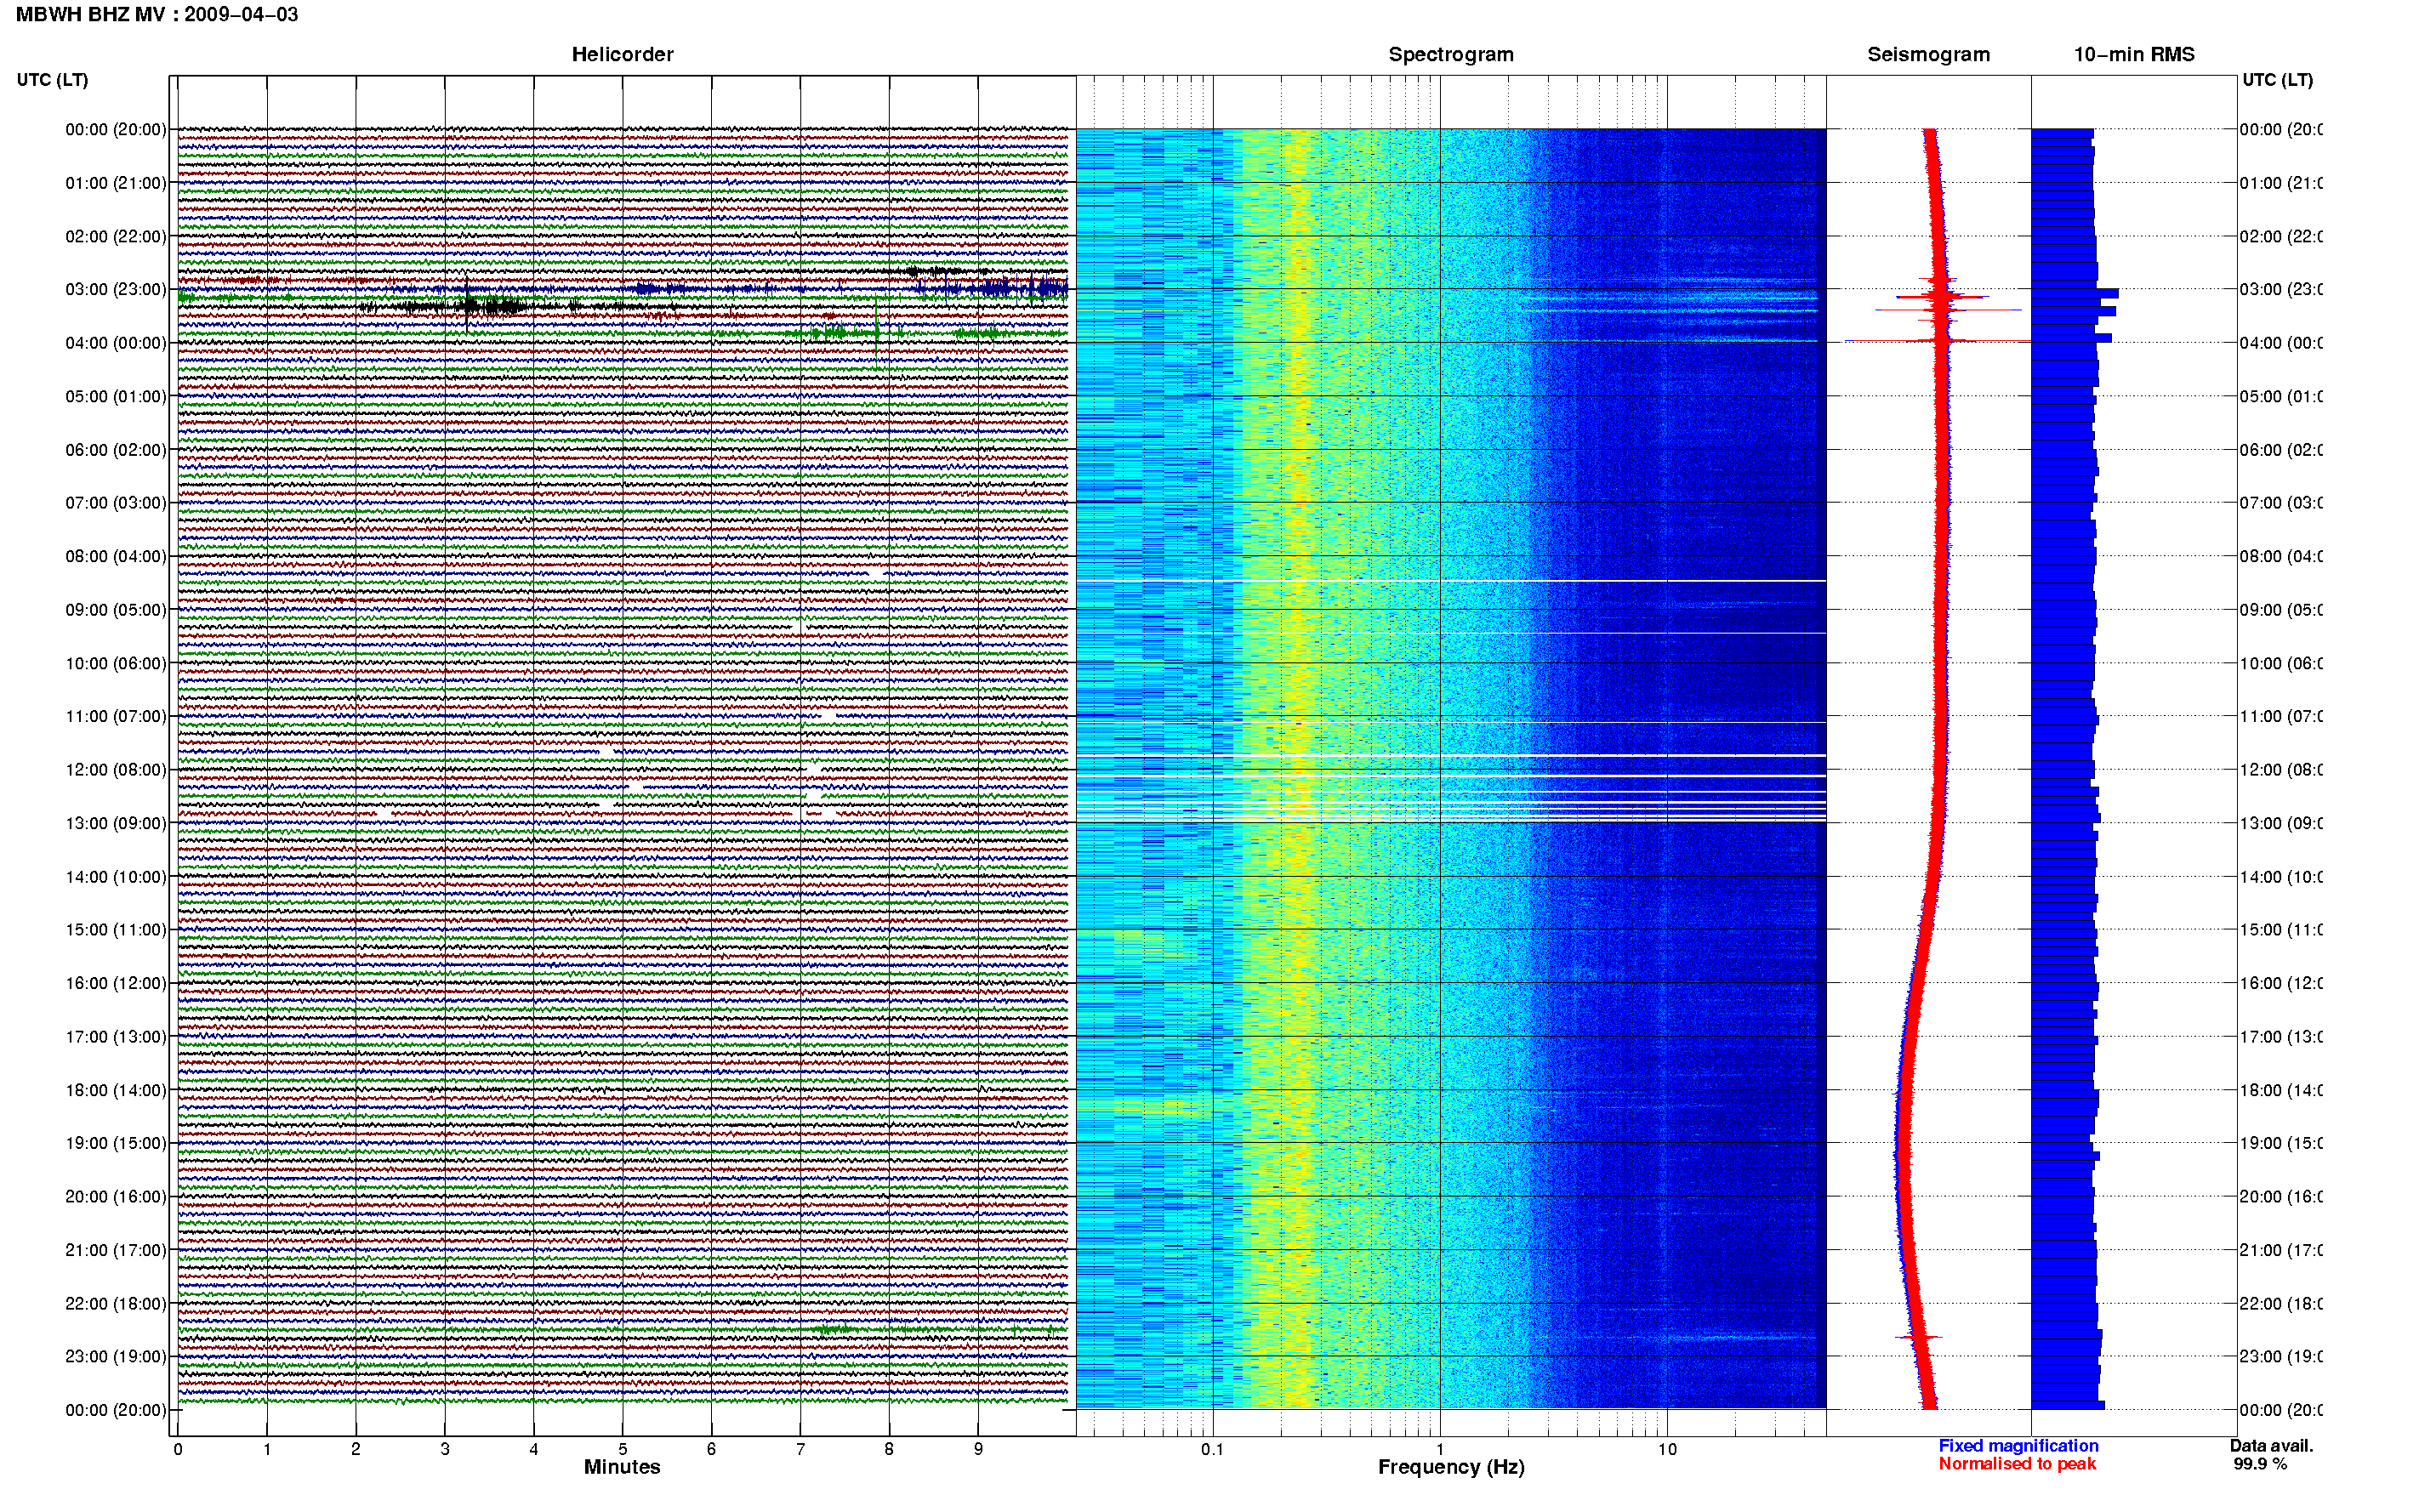The width and height of the screenshot is (2419, 1512).
Task: Click the left '07:00 (03:00)' time label
Action: [x=116, y=502]
